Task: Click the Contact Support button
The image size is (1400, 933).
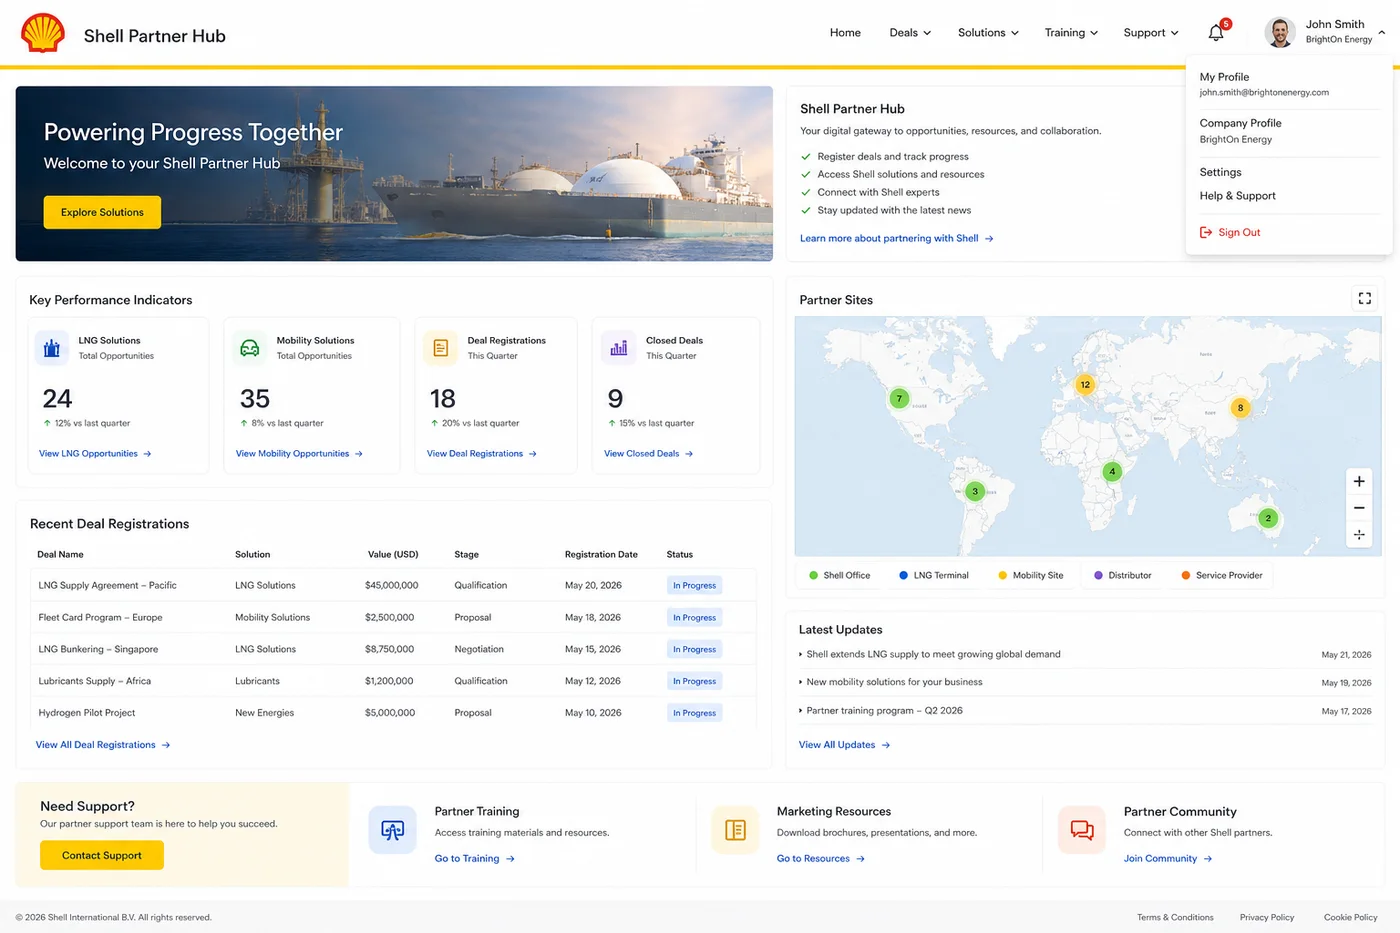Action: [102, 855]
